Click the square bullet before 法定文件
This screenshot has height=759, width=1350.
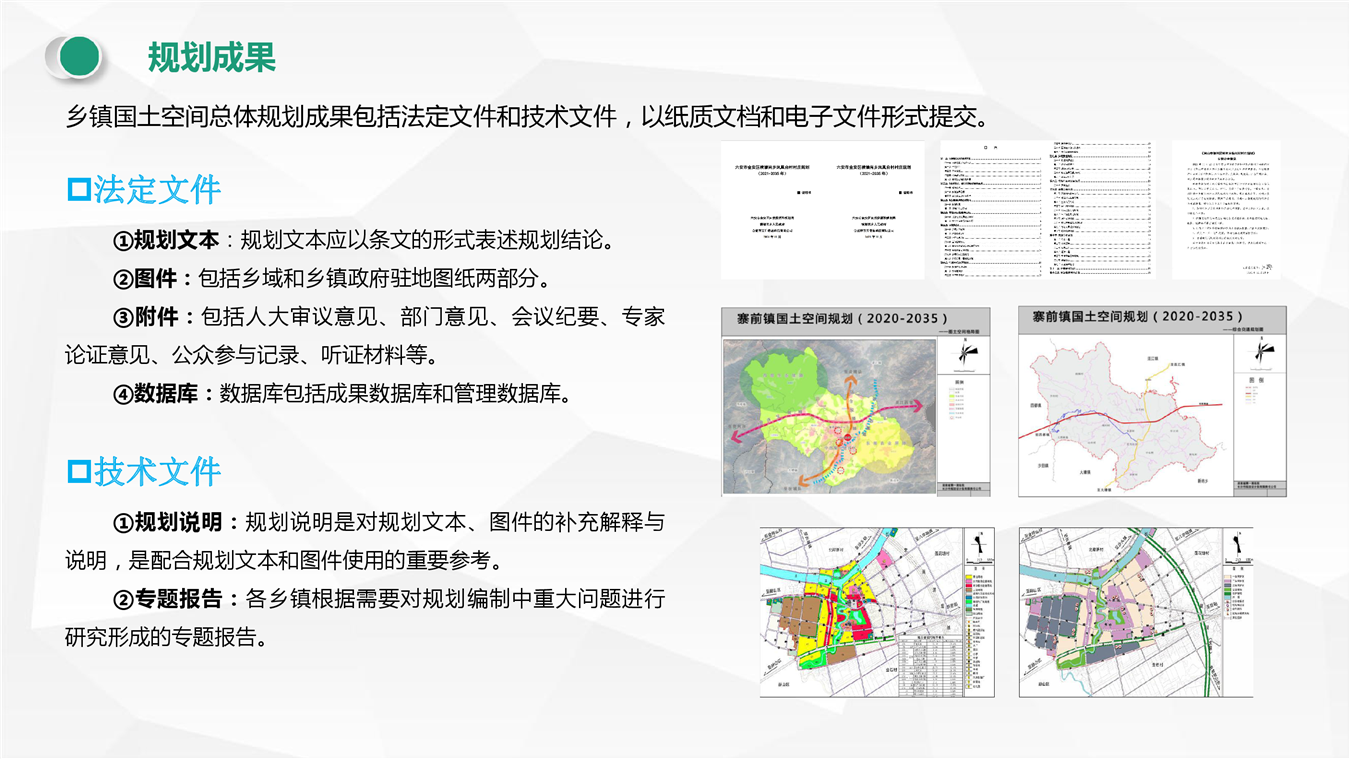(x=78, y=189)
